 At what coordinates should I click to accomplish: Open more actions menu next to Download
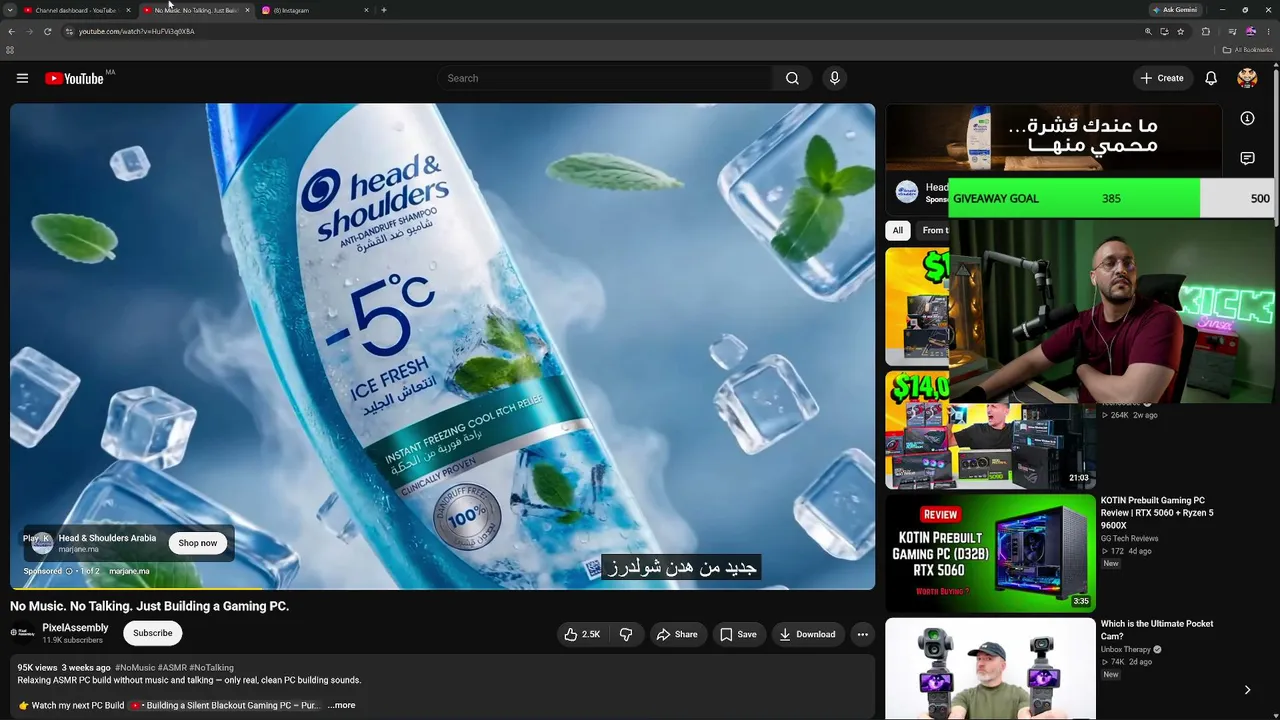point(862,634)
